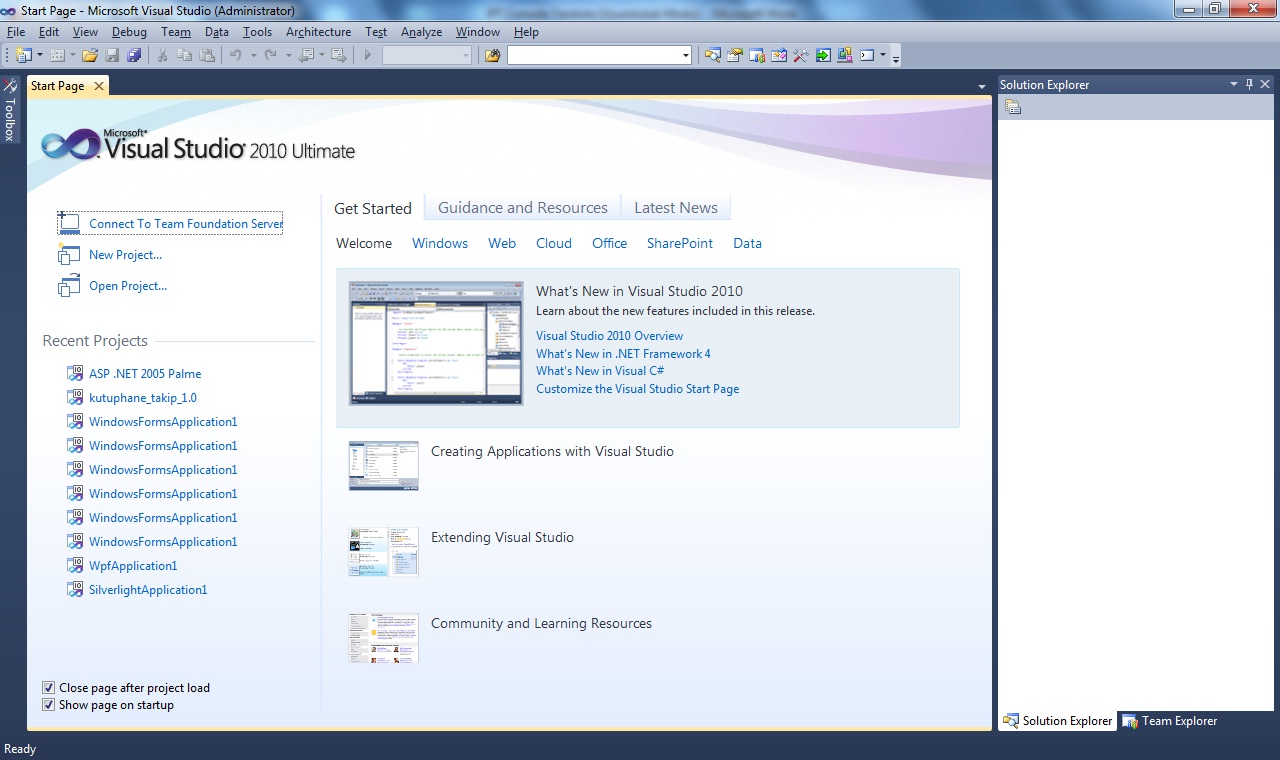Viewport: 1280px width, 760px height.
Task: Click the Navigate Backward toolbar icon
Action: (x=306, y=56)
